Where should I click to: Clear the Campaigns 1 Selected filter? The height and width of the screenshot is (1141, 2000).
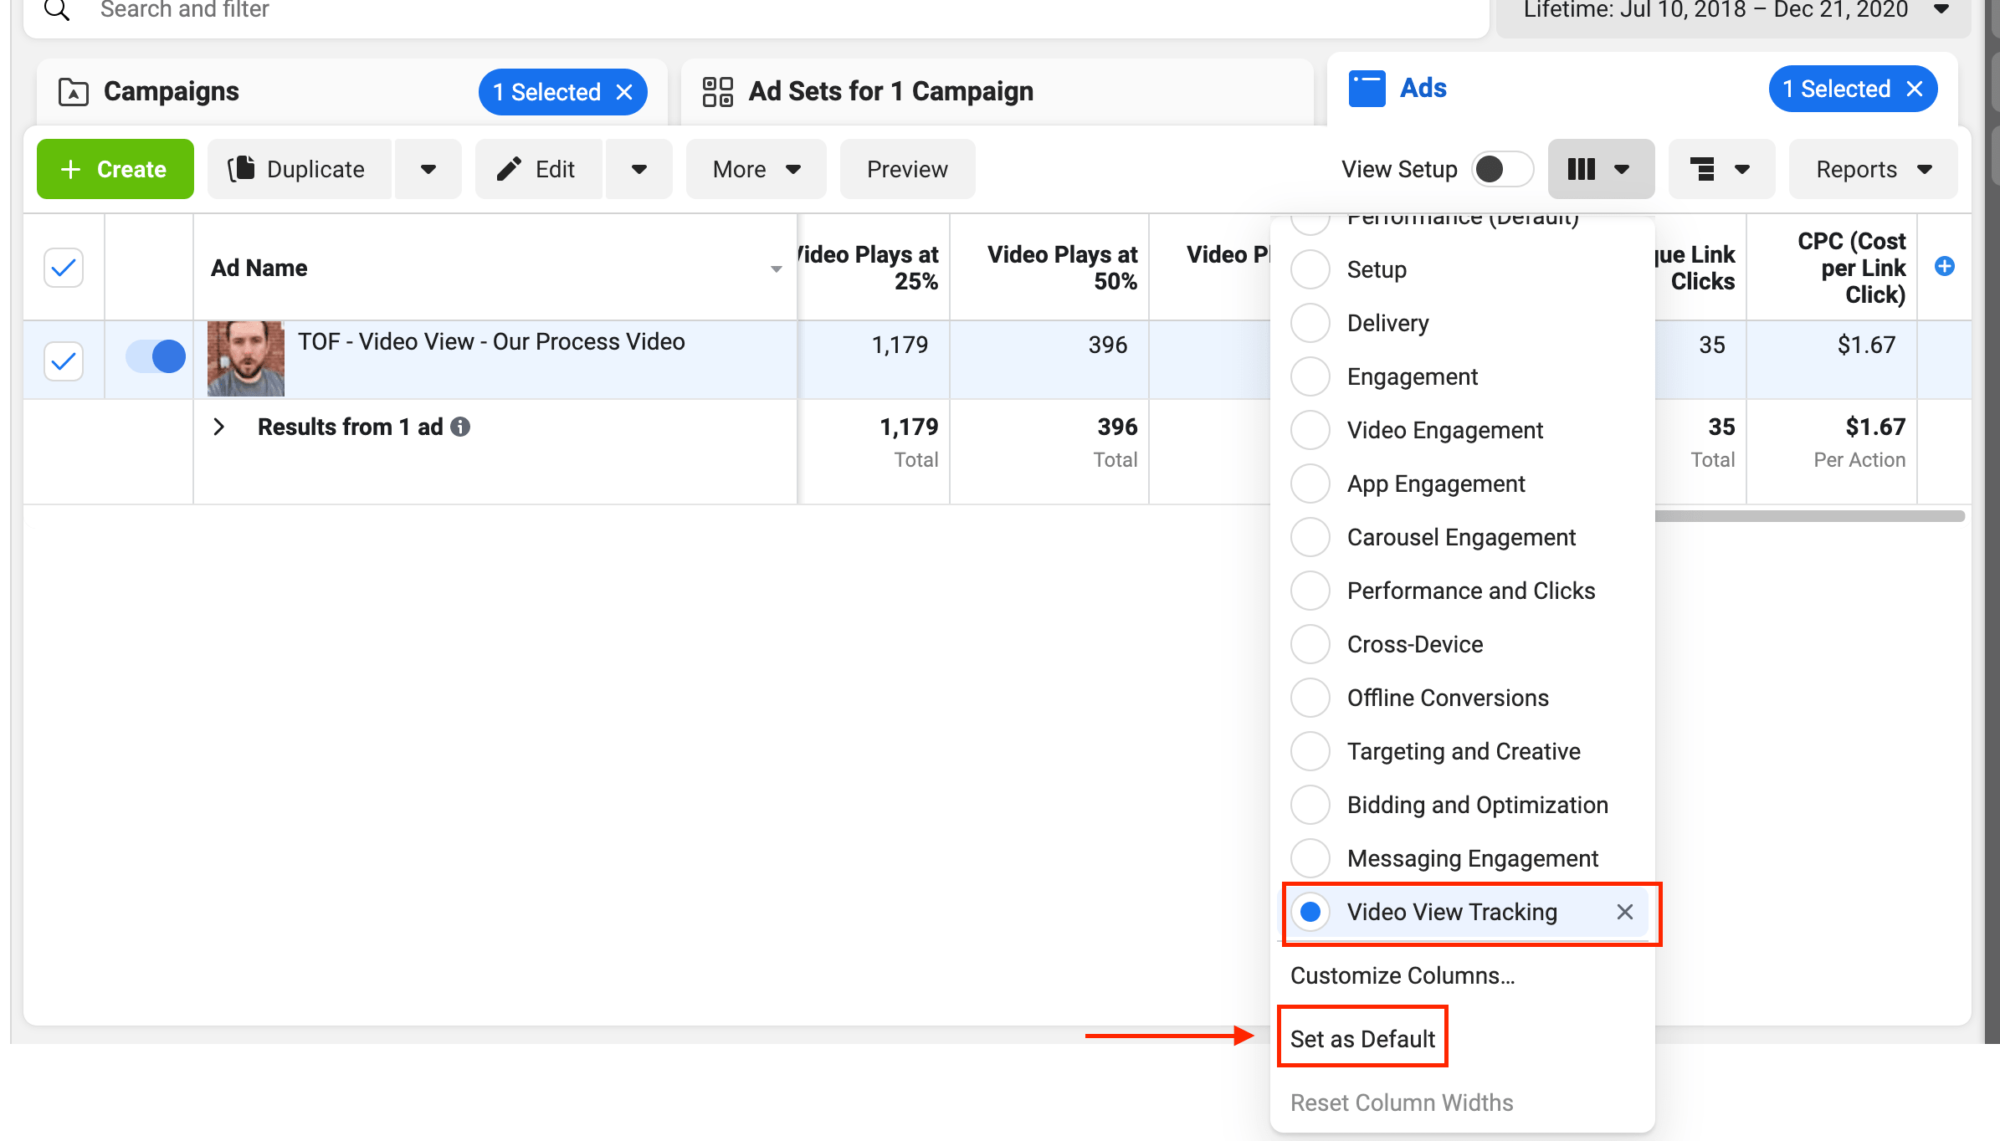[x=625, y=92]
